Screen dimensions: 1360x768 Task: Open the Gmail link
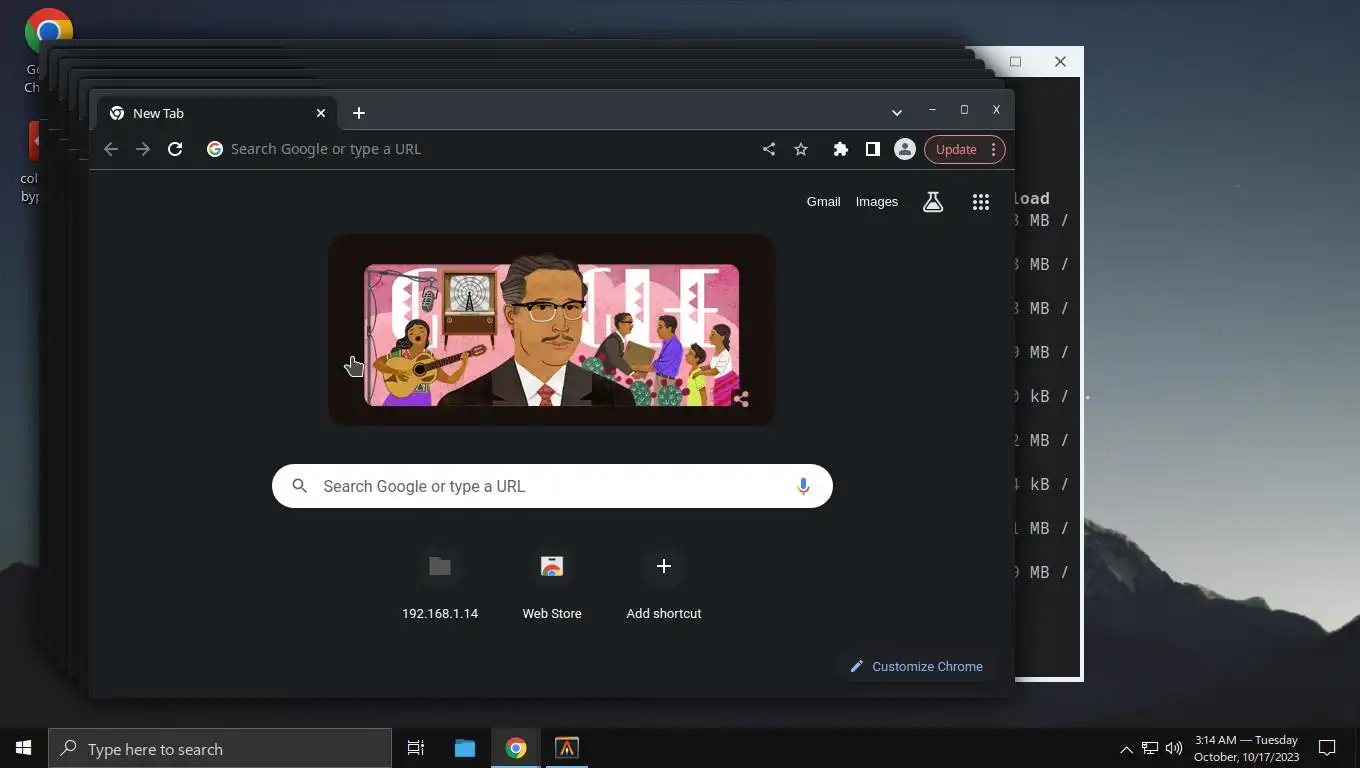click(x=823, y=201)
